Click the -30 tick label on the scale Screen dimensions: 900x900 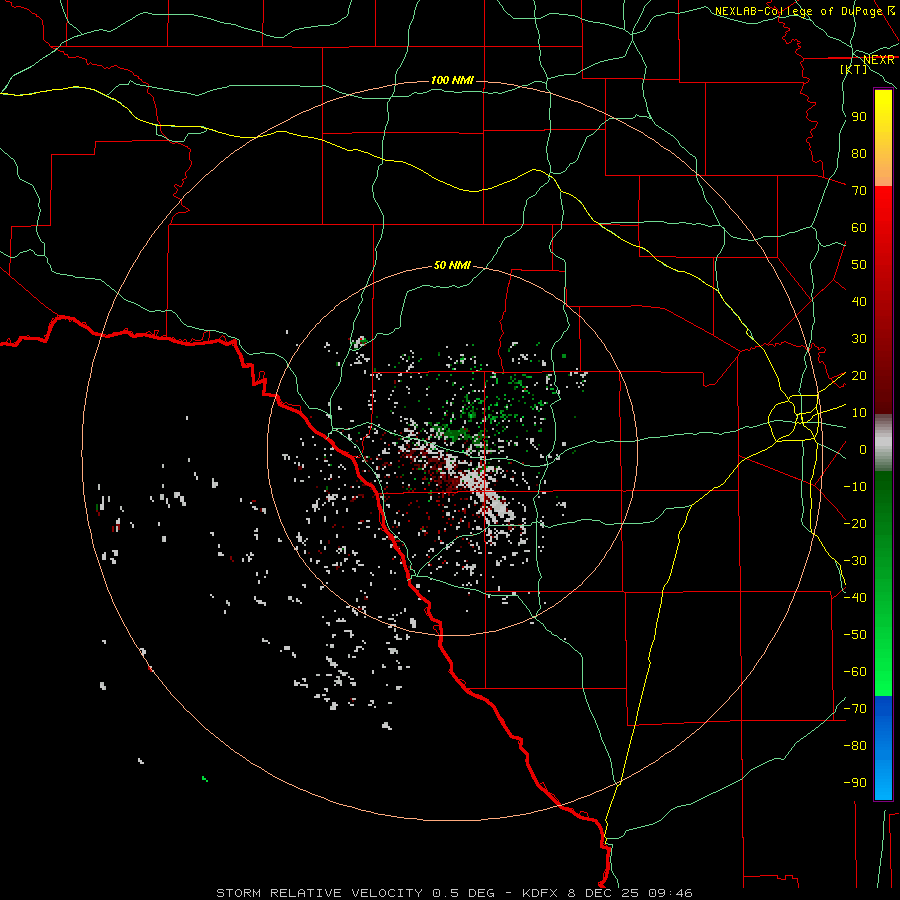(855, 561)
